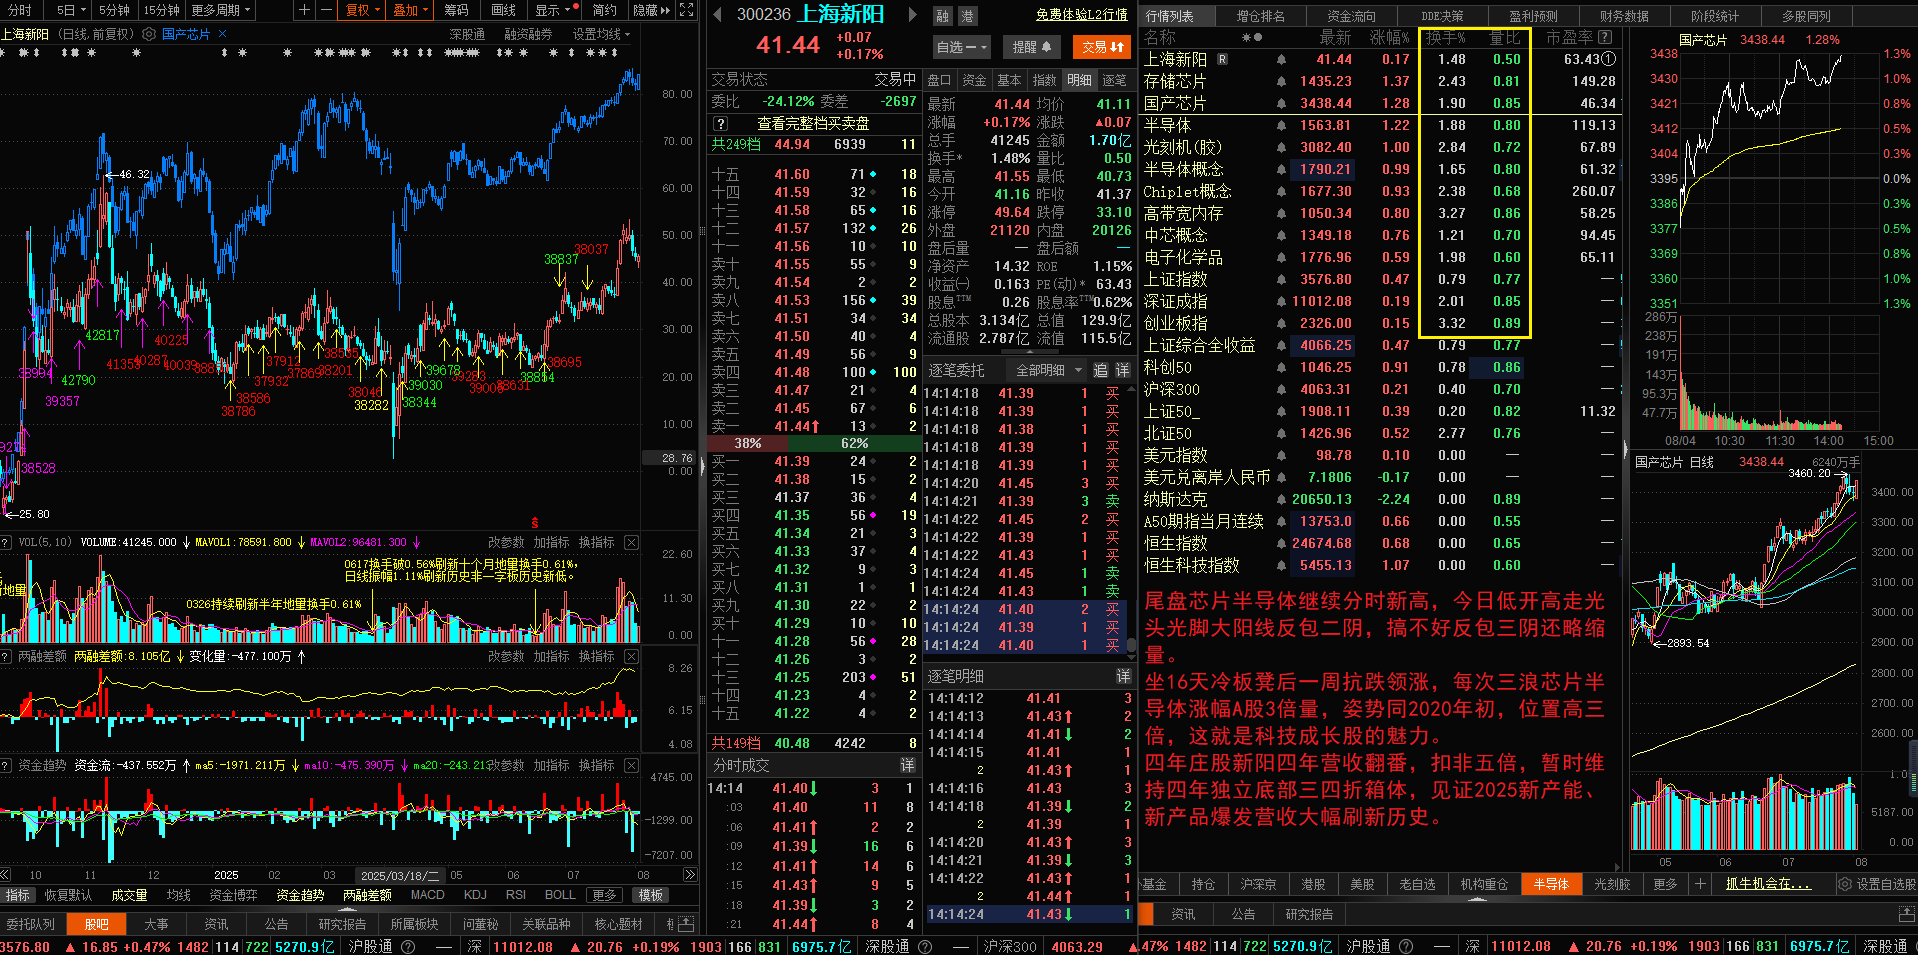This screenshot has width=1918, height=955.
Task: Select the 研究报告 tab under the chart
Action: [x=342, y=924]
